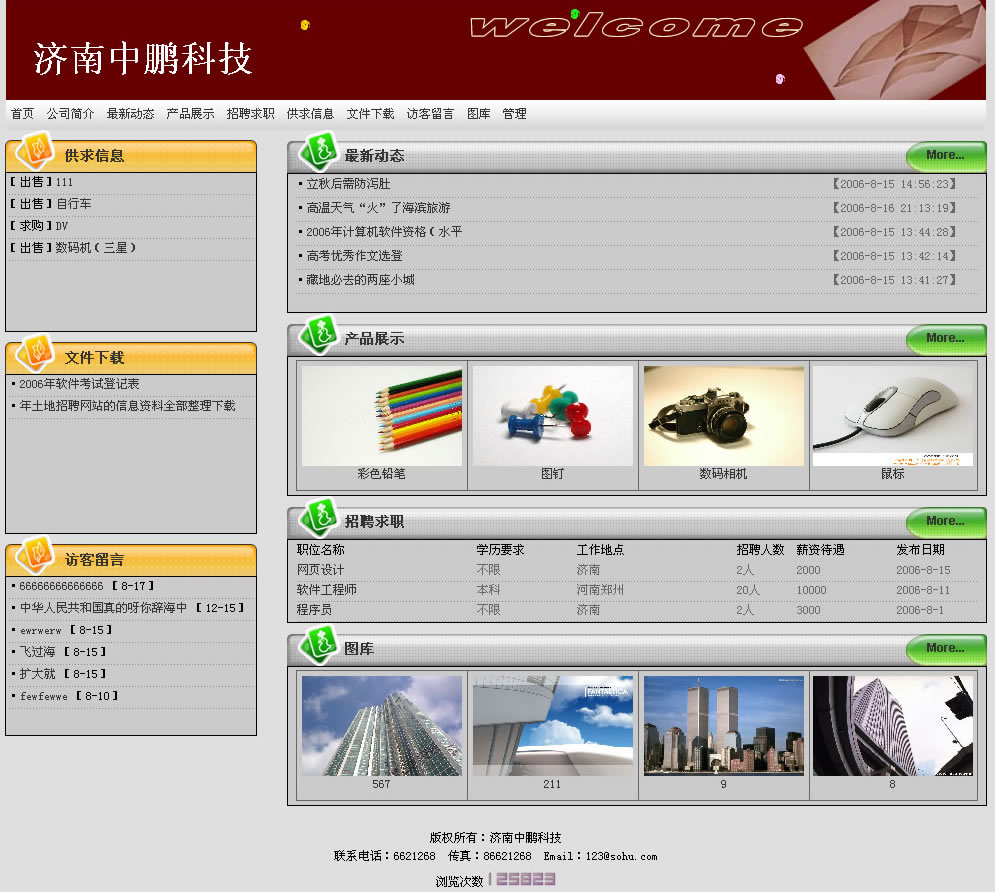This screenshot has width=995, height=892.
Task: Expand more listings with 招聘求职 More button
Action: pyautogui.click(x=945, y=522)
